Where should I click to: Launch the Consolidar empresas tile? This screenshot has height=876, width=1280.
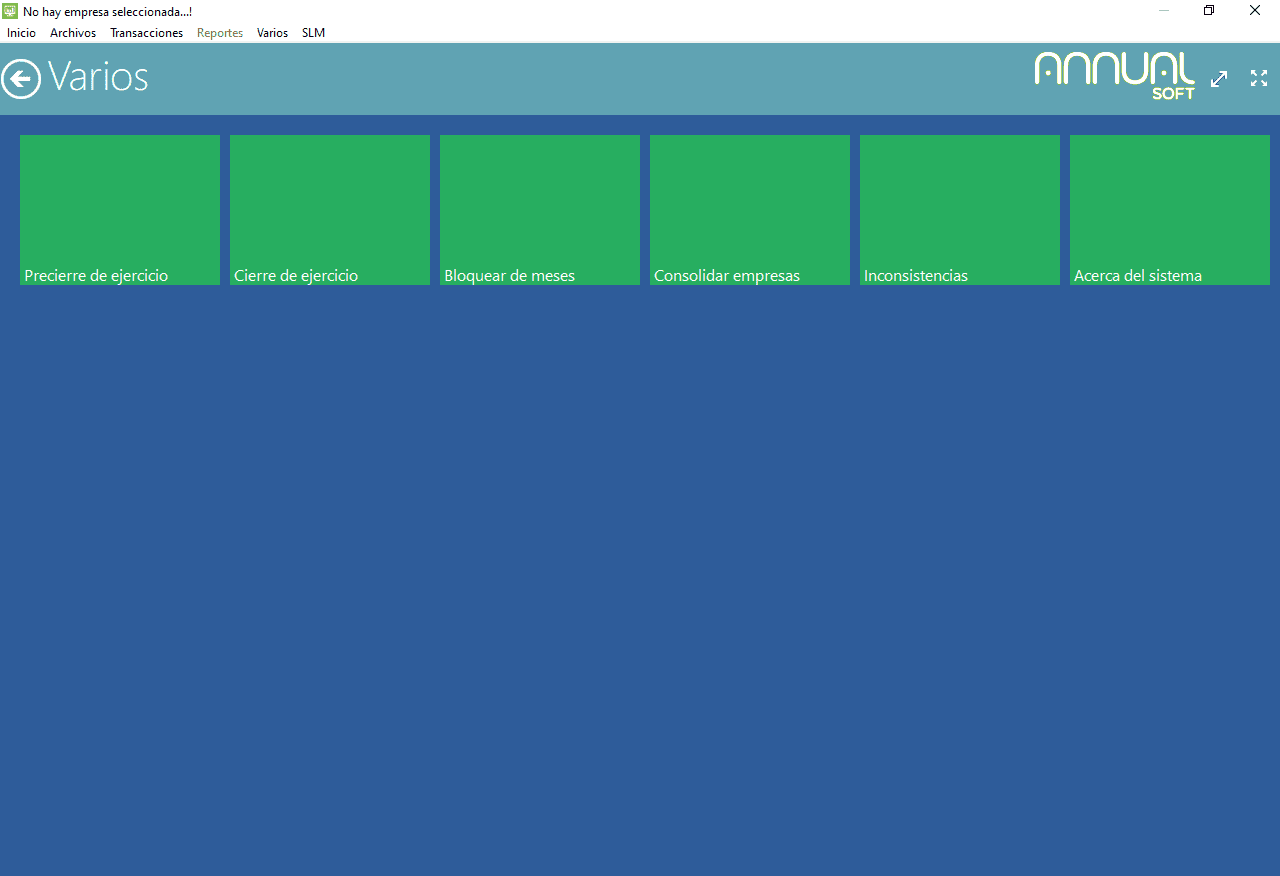750,210
